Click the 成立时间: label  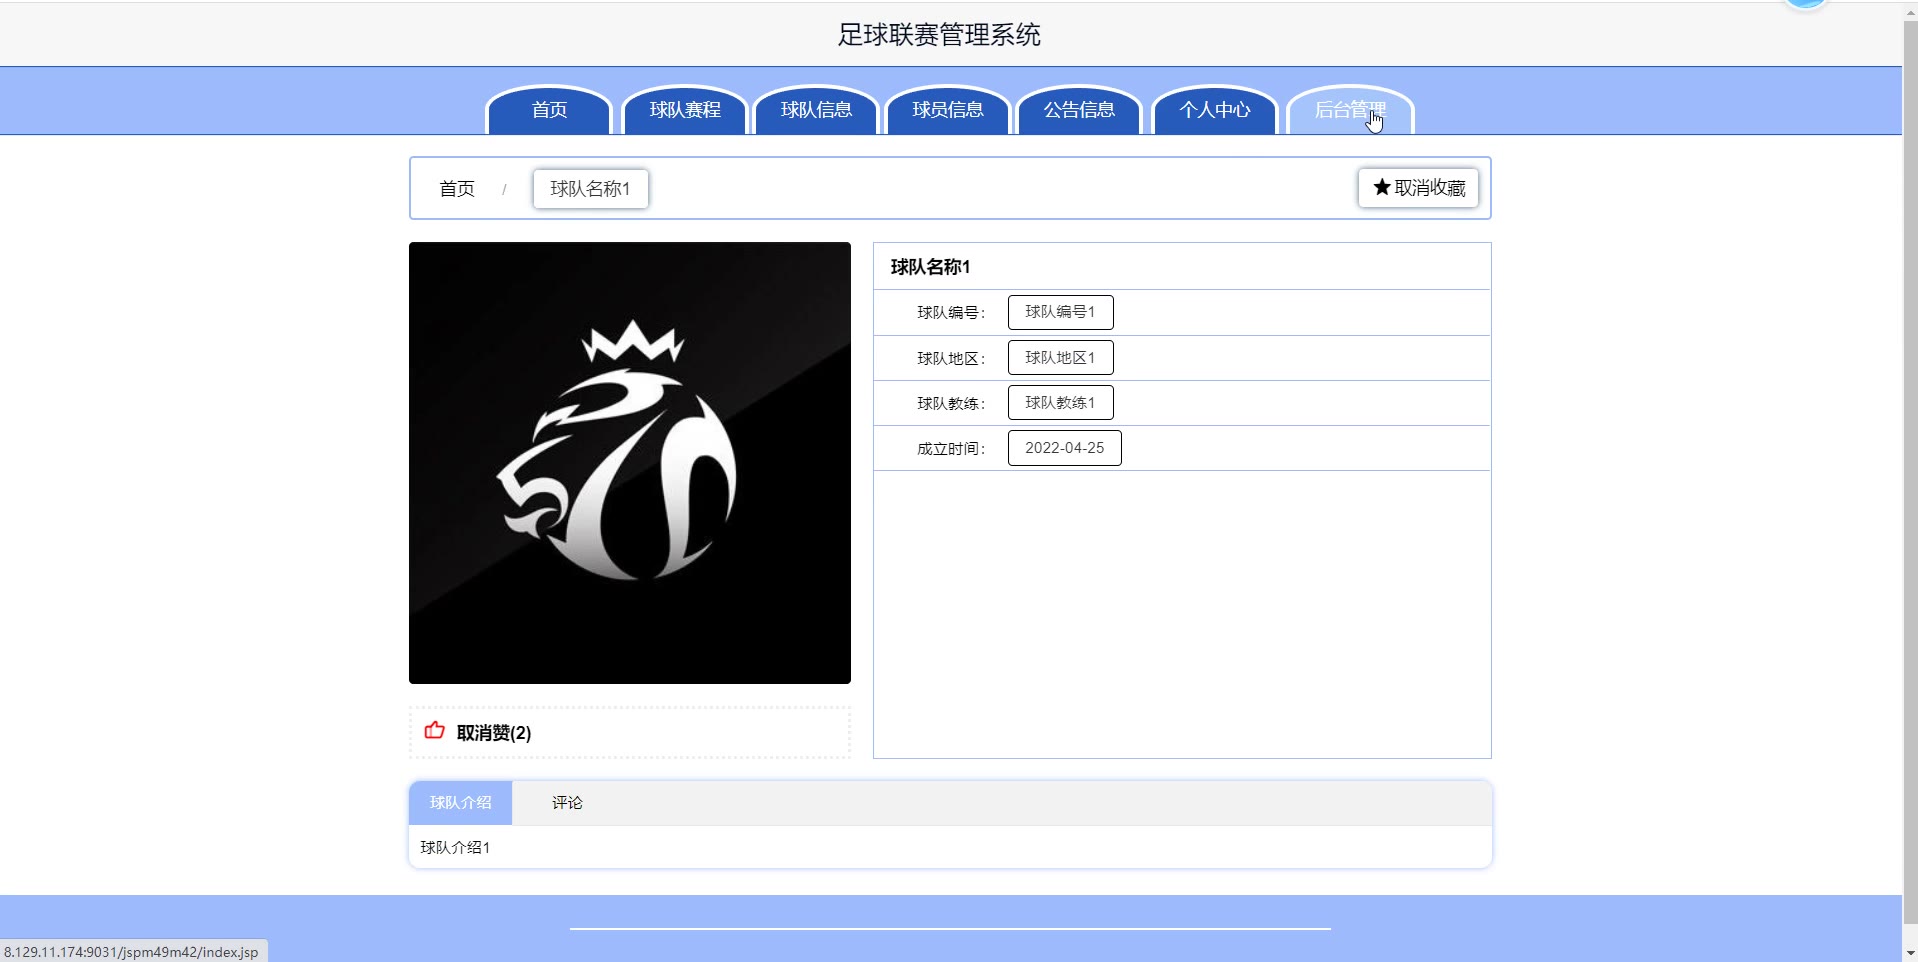pos(951,449)
